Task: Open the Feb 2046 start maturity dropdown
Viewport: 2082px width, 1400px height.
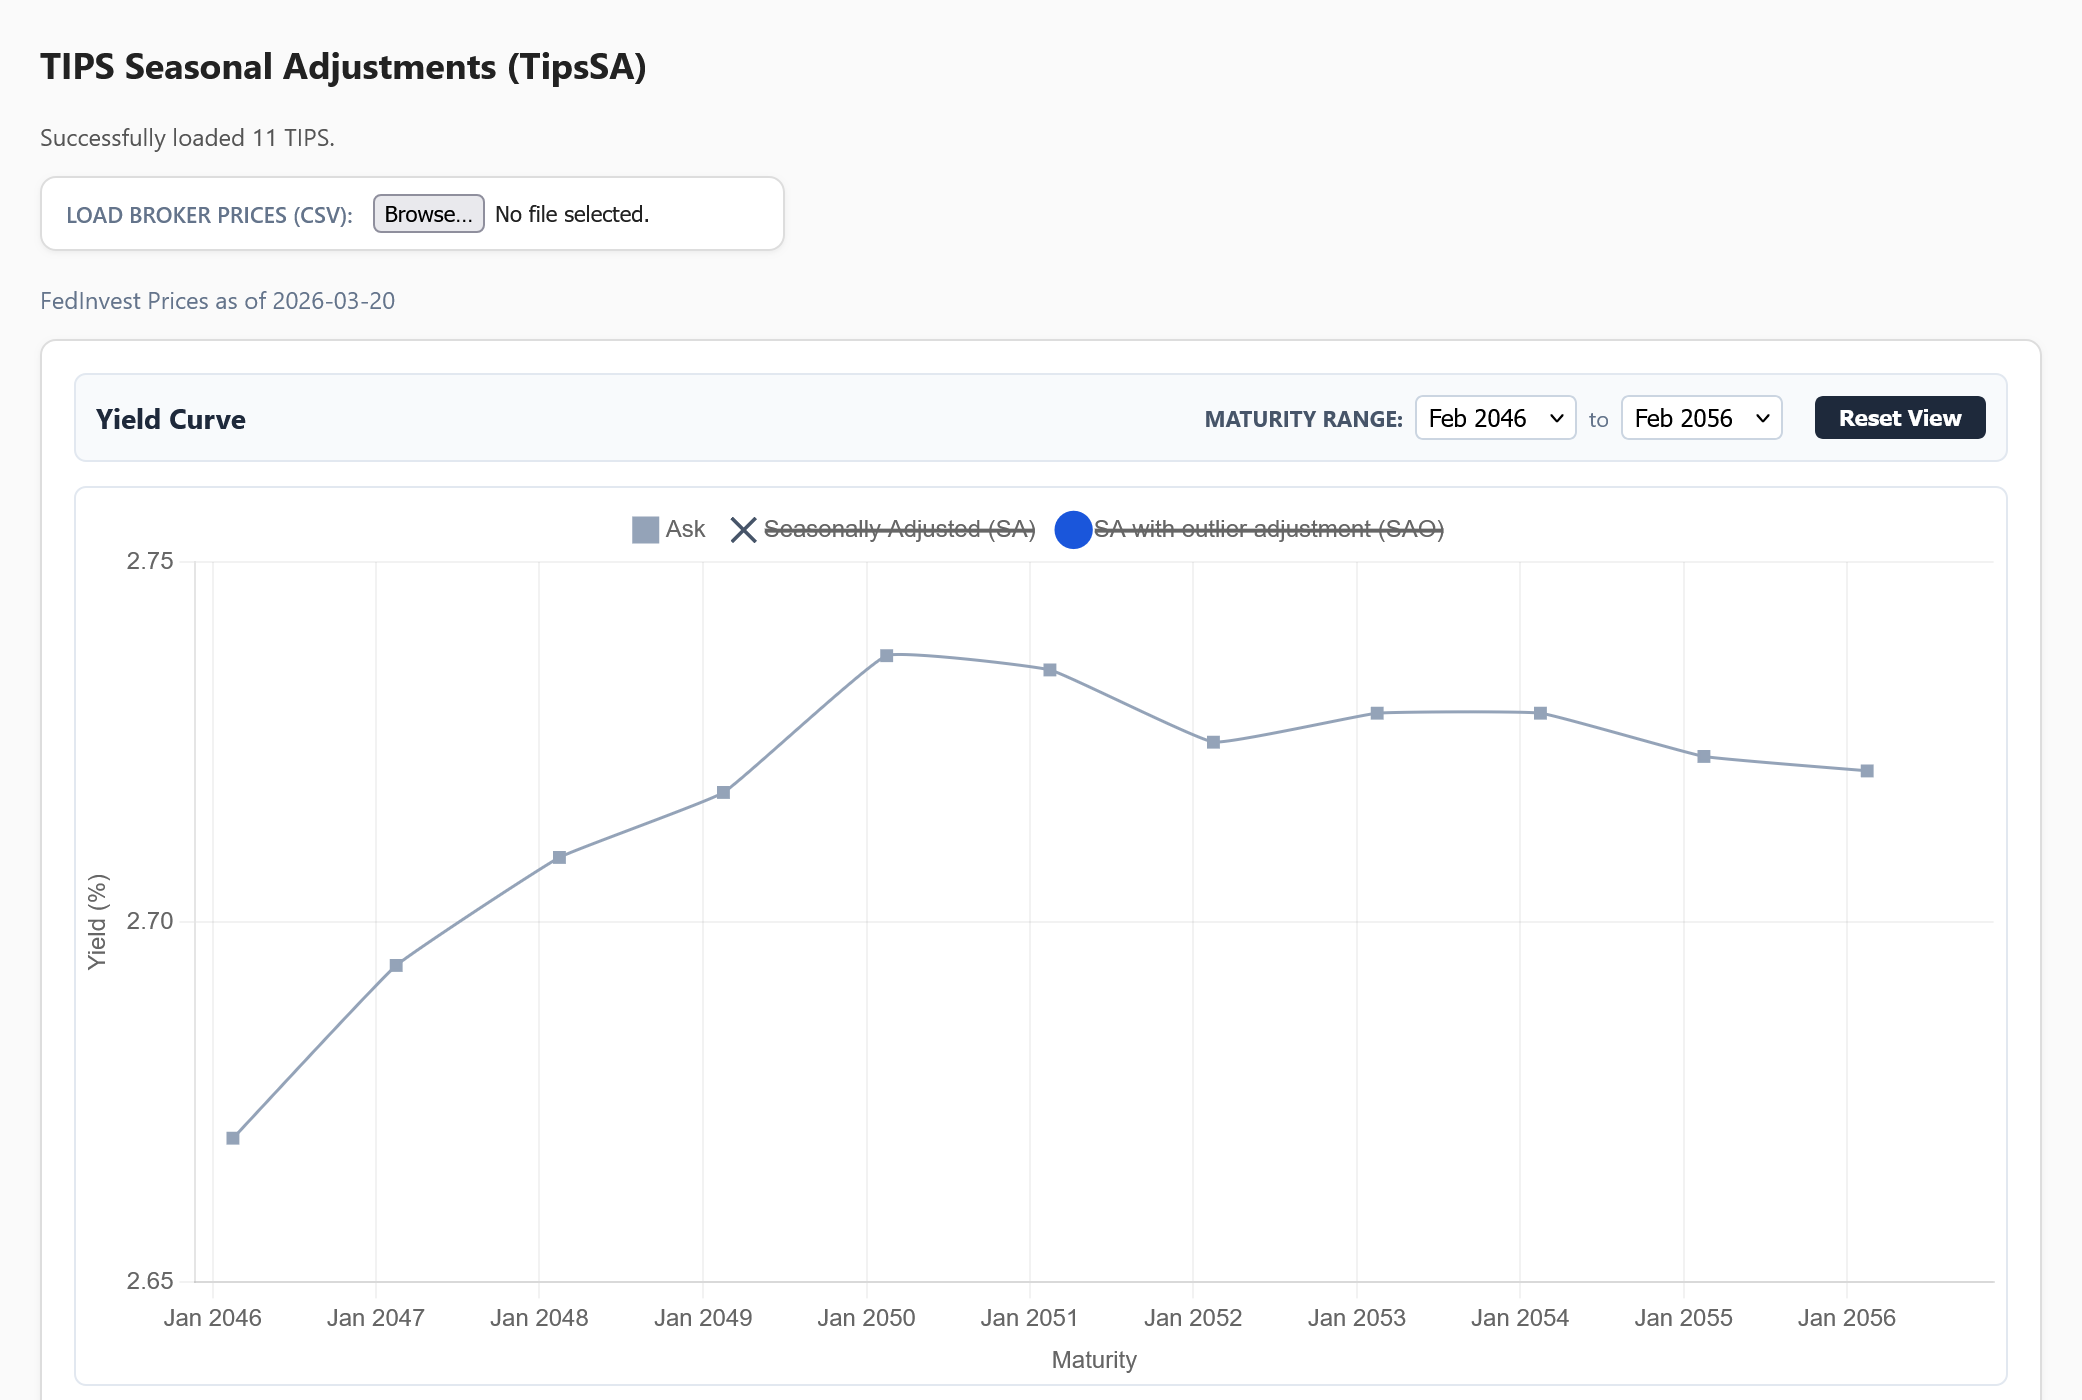Action: click(1495, 418)
